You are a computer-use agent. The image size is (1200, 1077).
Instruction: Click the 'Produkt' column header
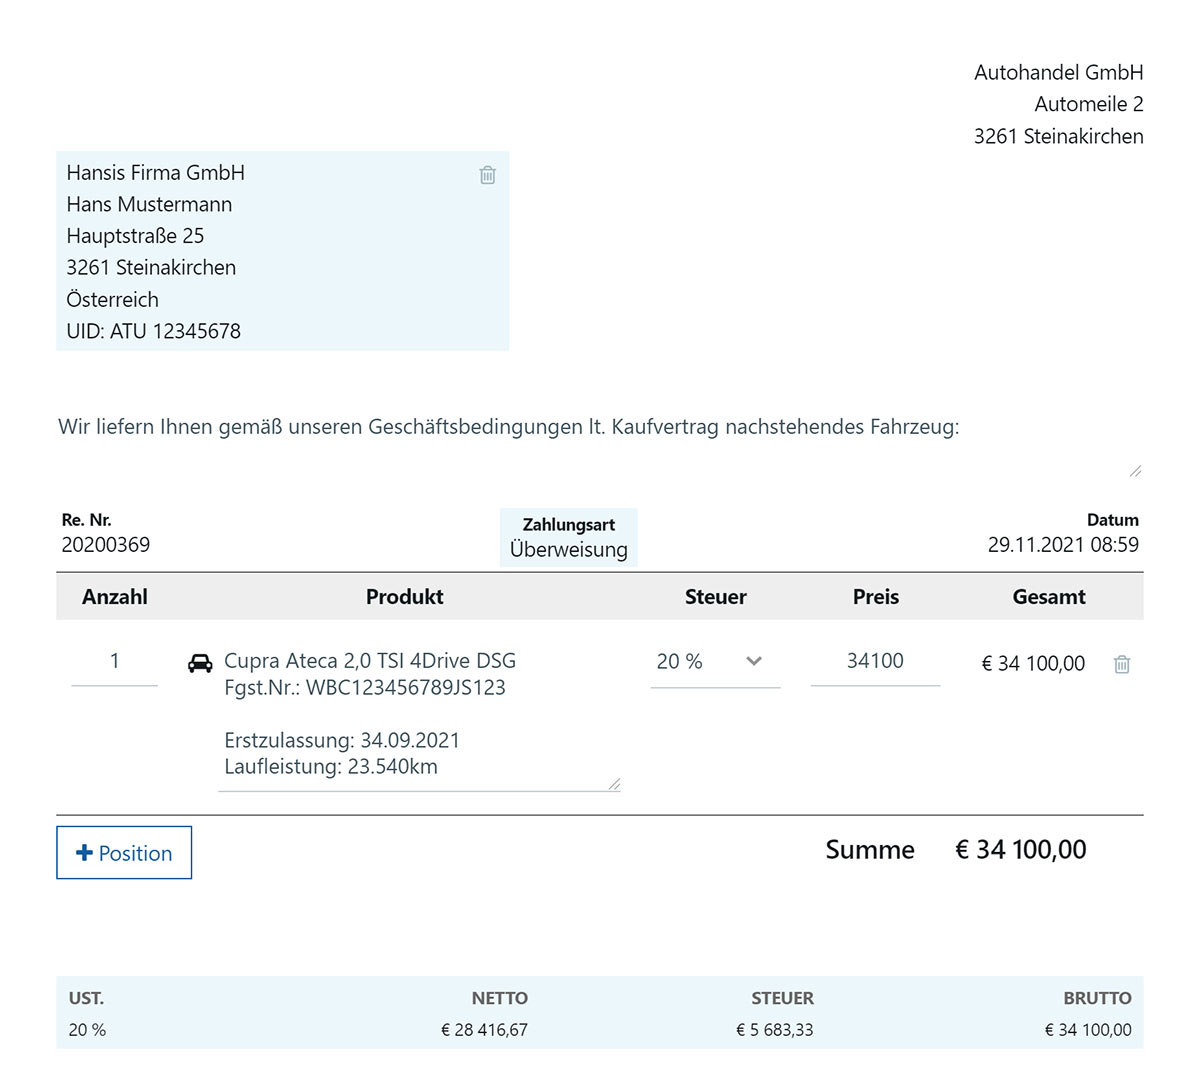tap(404, 597)
